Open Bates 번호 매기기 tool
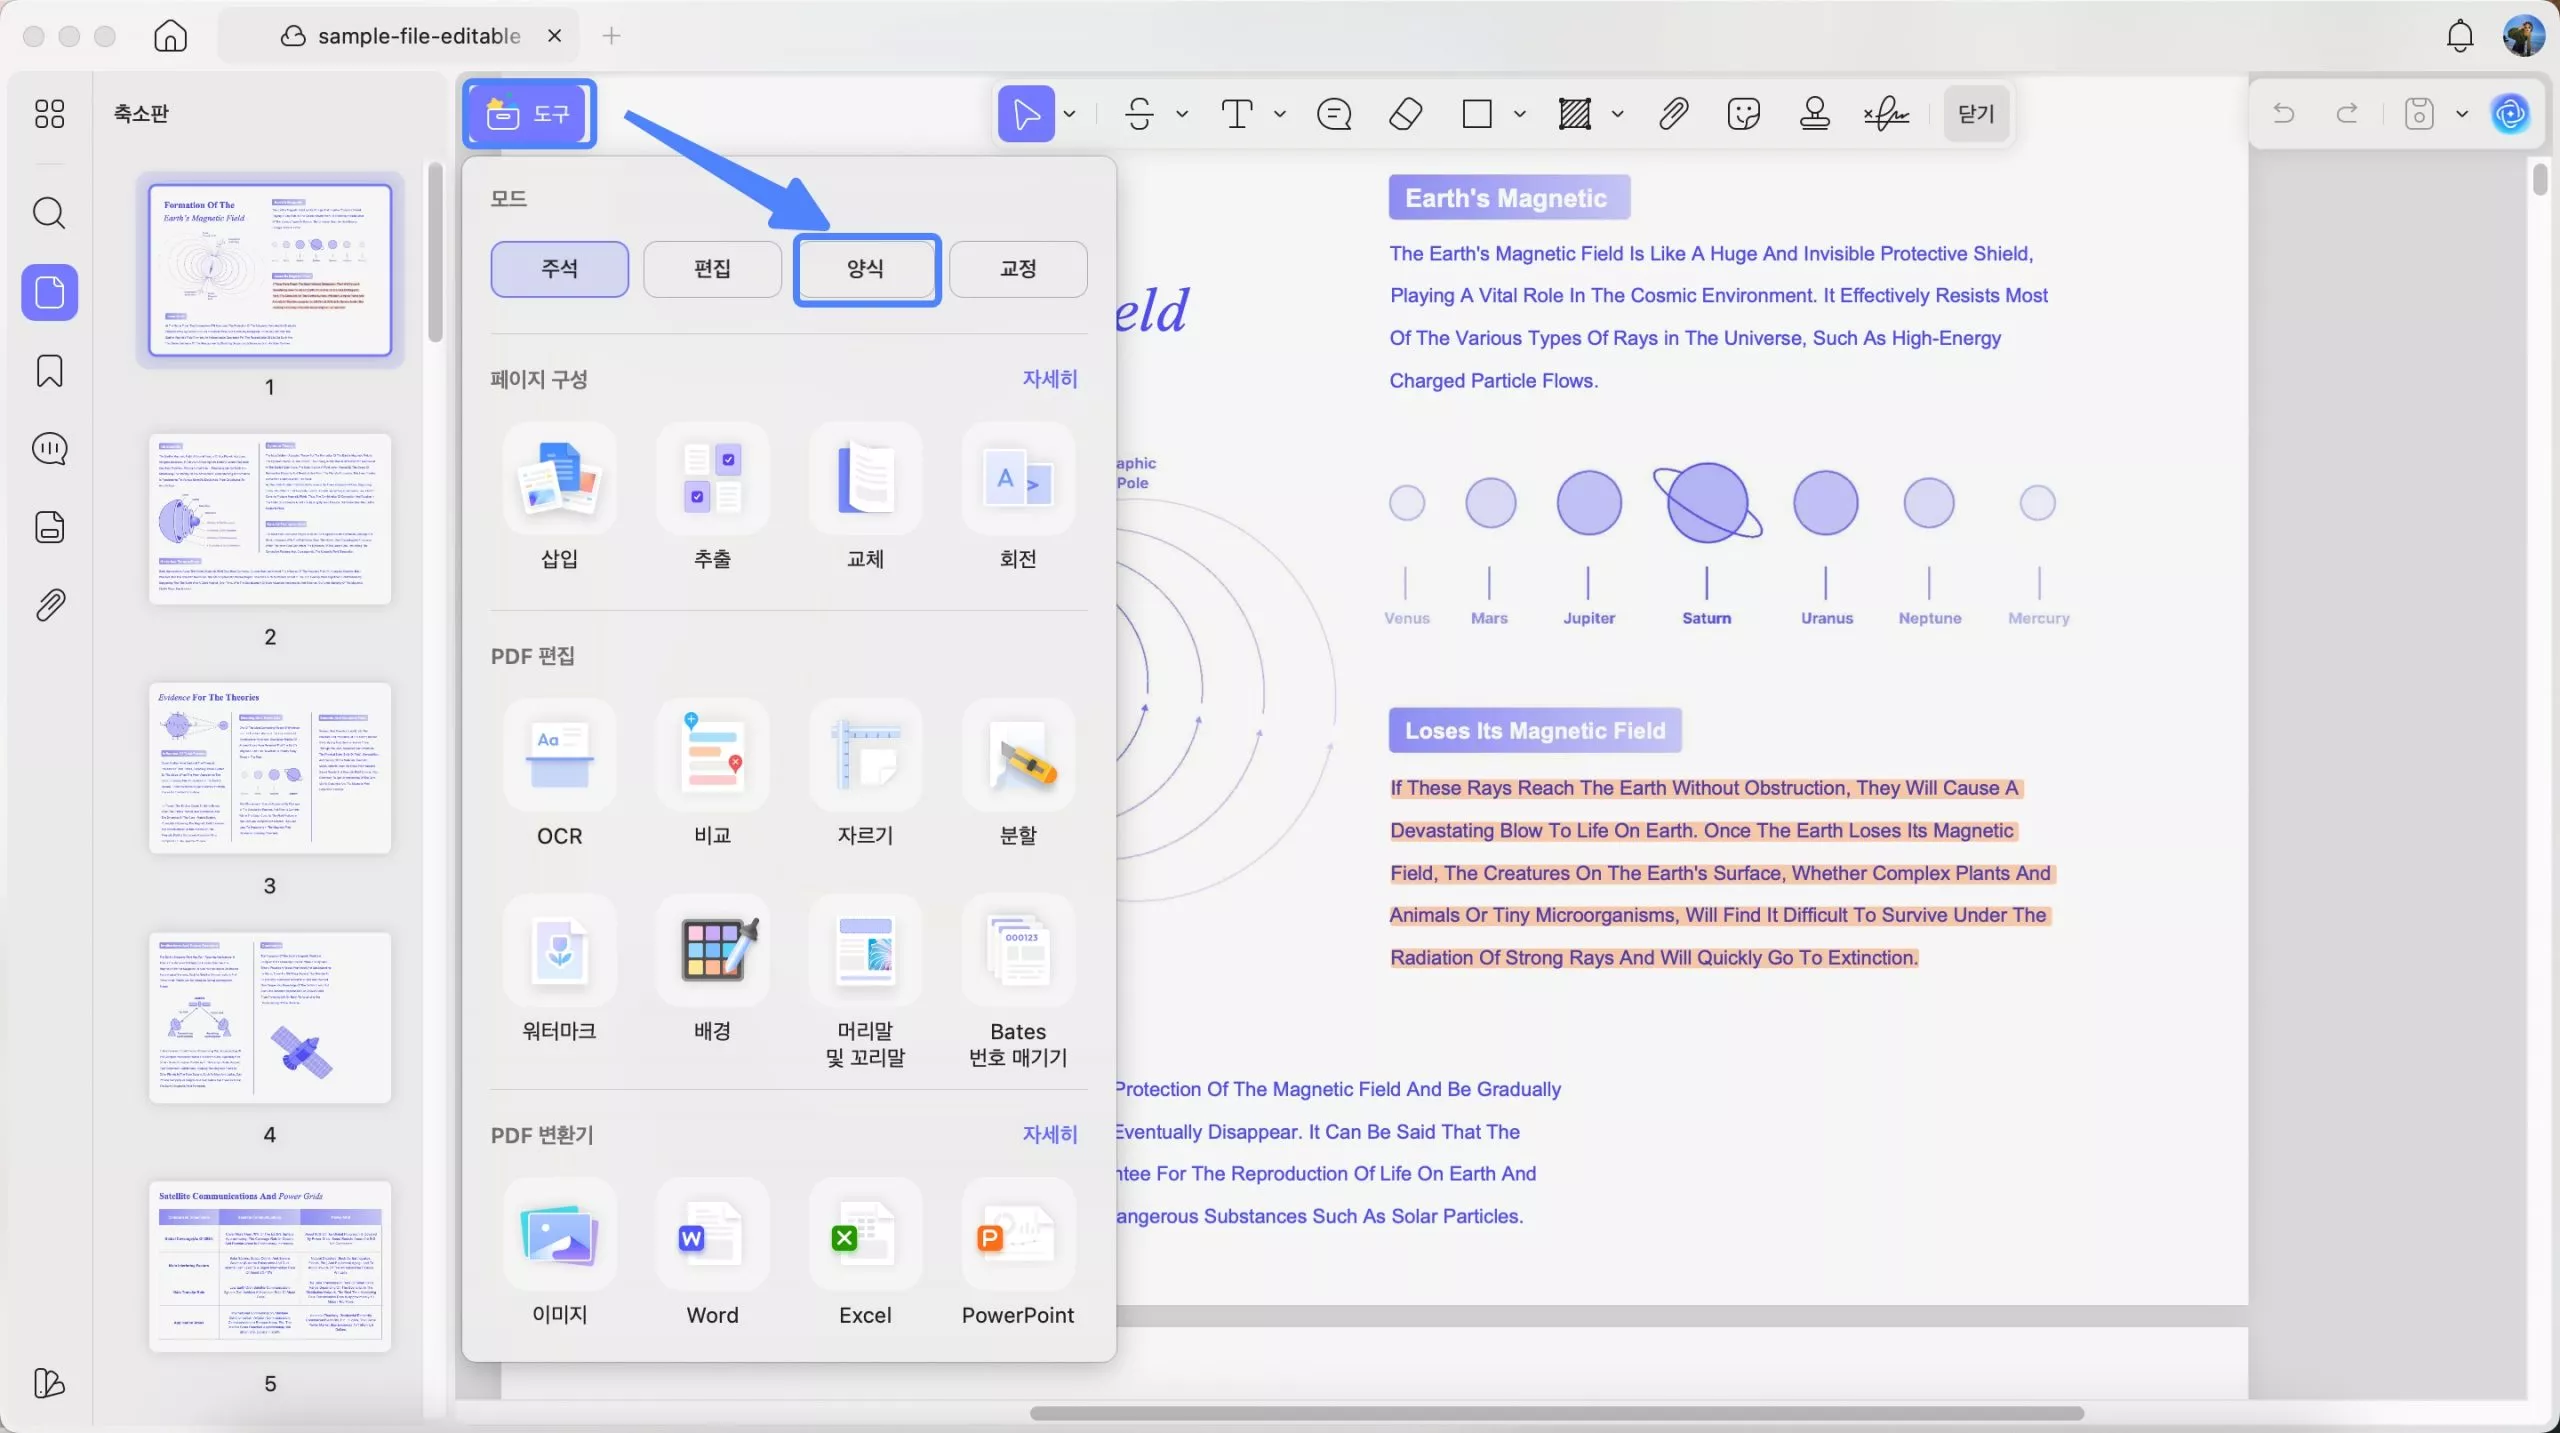2560x1433 pixels. (1018, 982)
